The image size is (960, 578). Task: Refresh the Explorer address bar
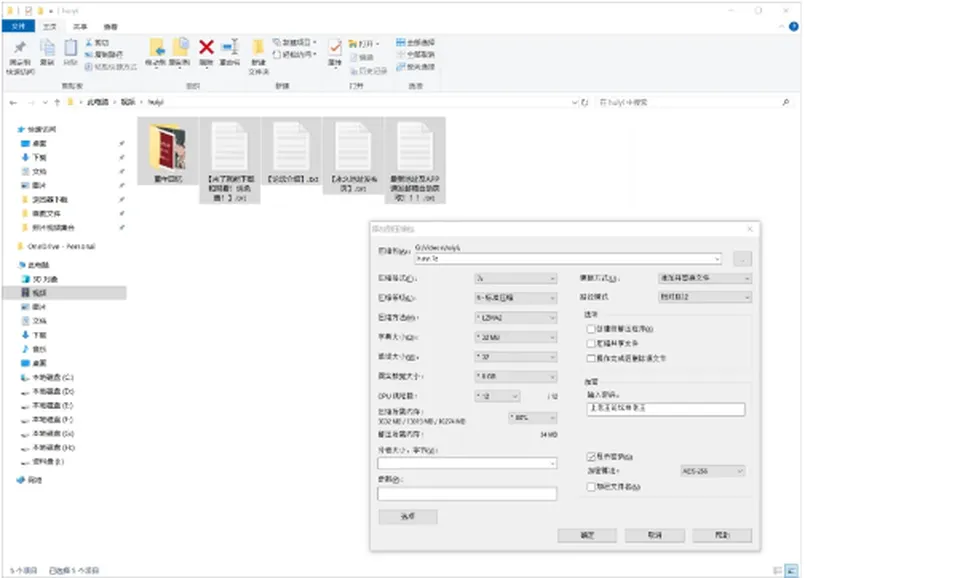(585, 102)
